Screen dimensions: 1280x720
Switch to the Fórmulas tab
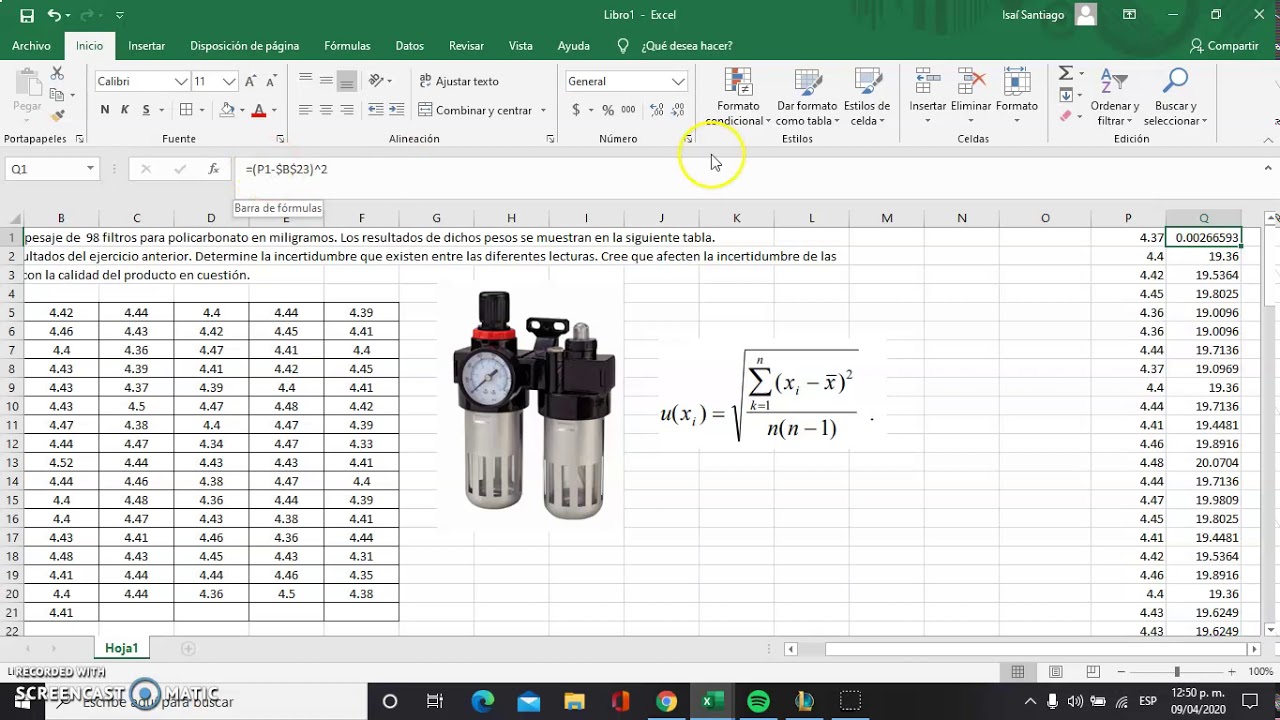[x=347, y=46]
